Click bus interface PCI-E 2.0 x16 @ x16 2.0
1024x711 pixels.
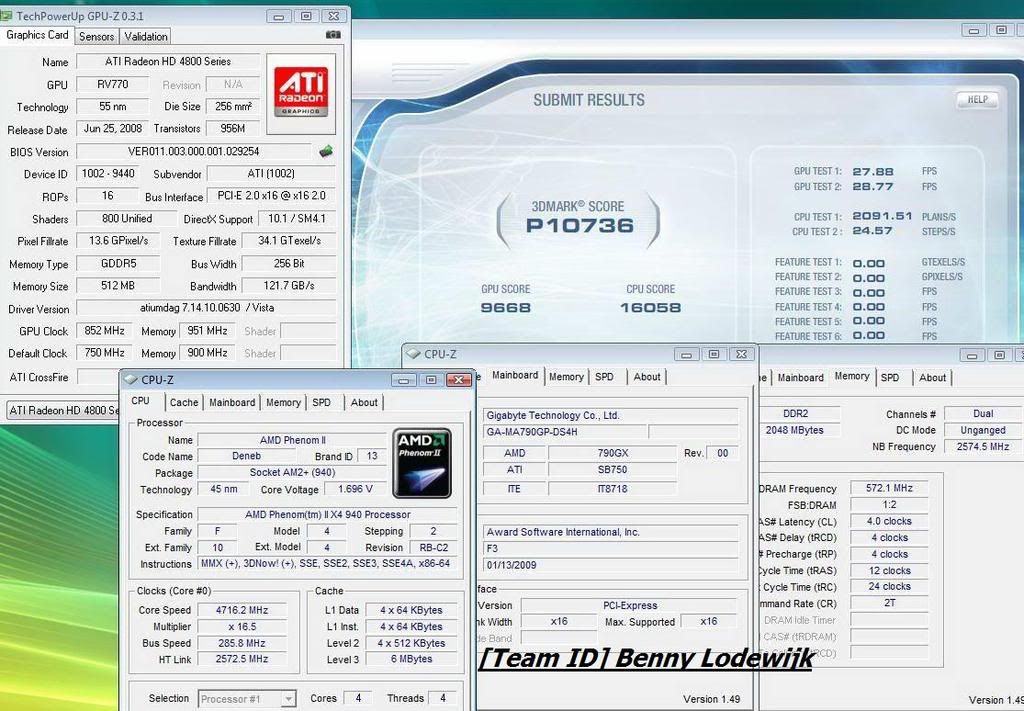pos(272,196)
